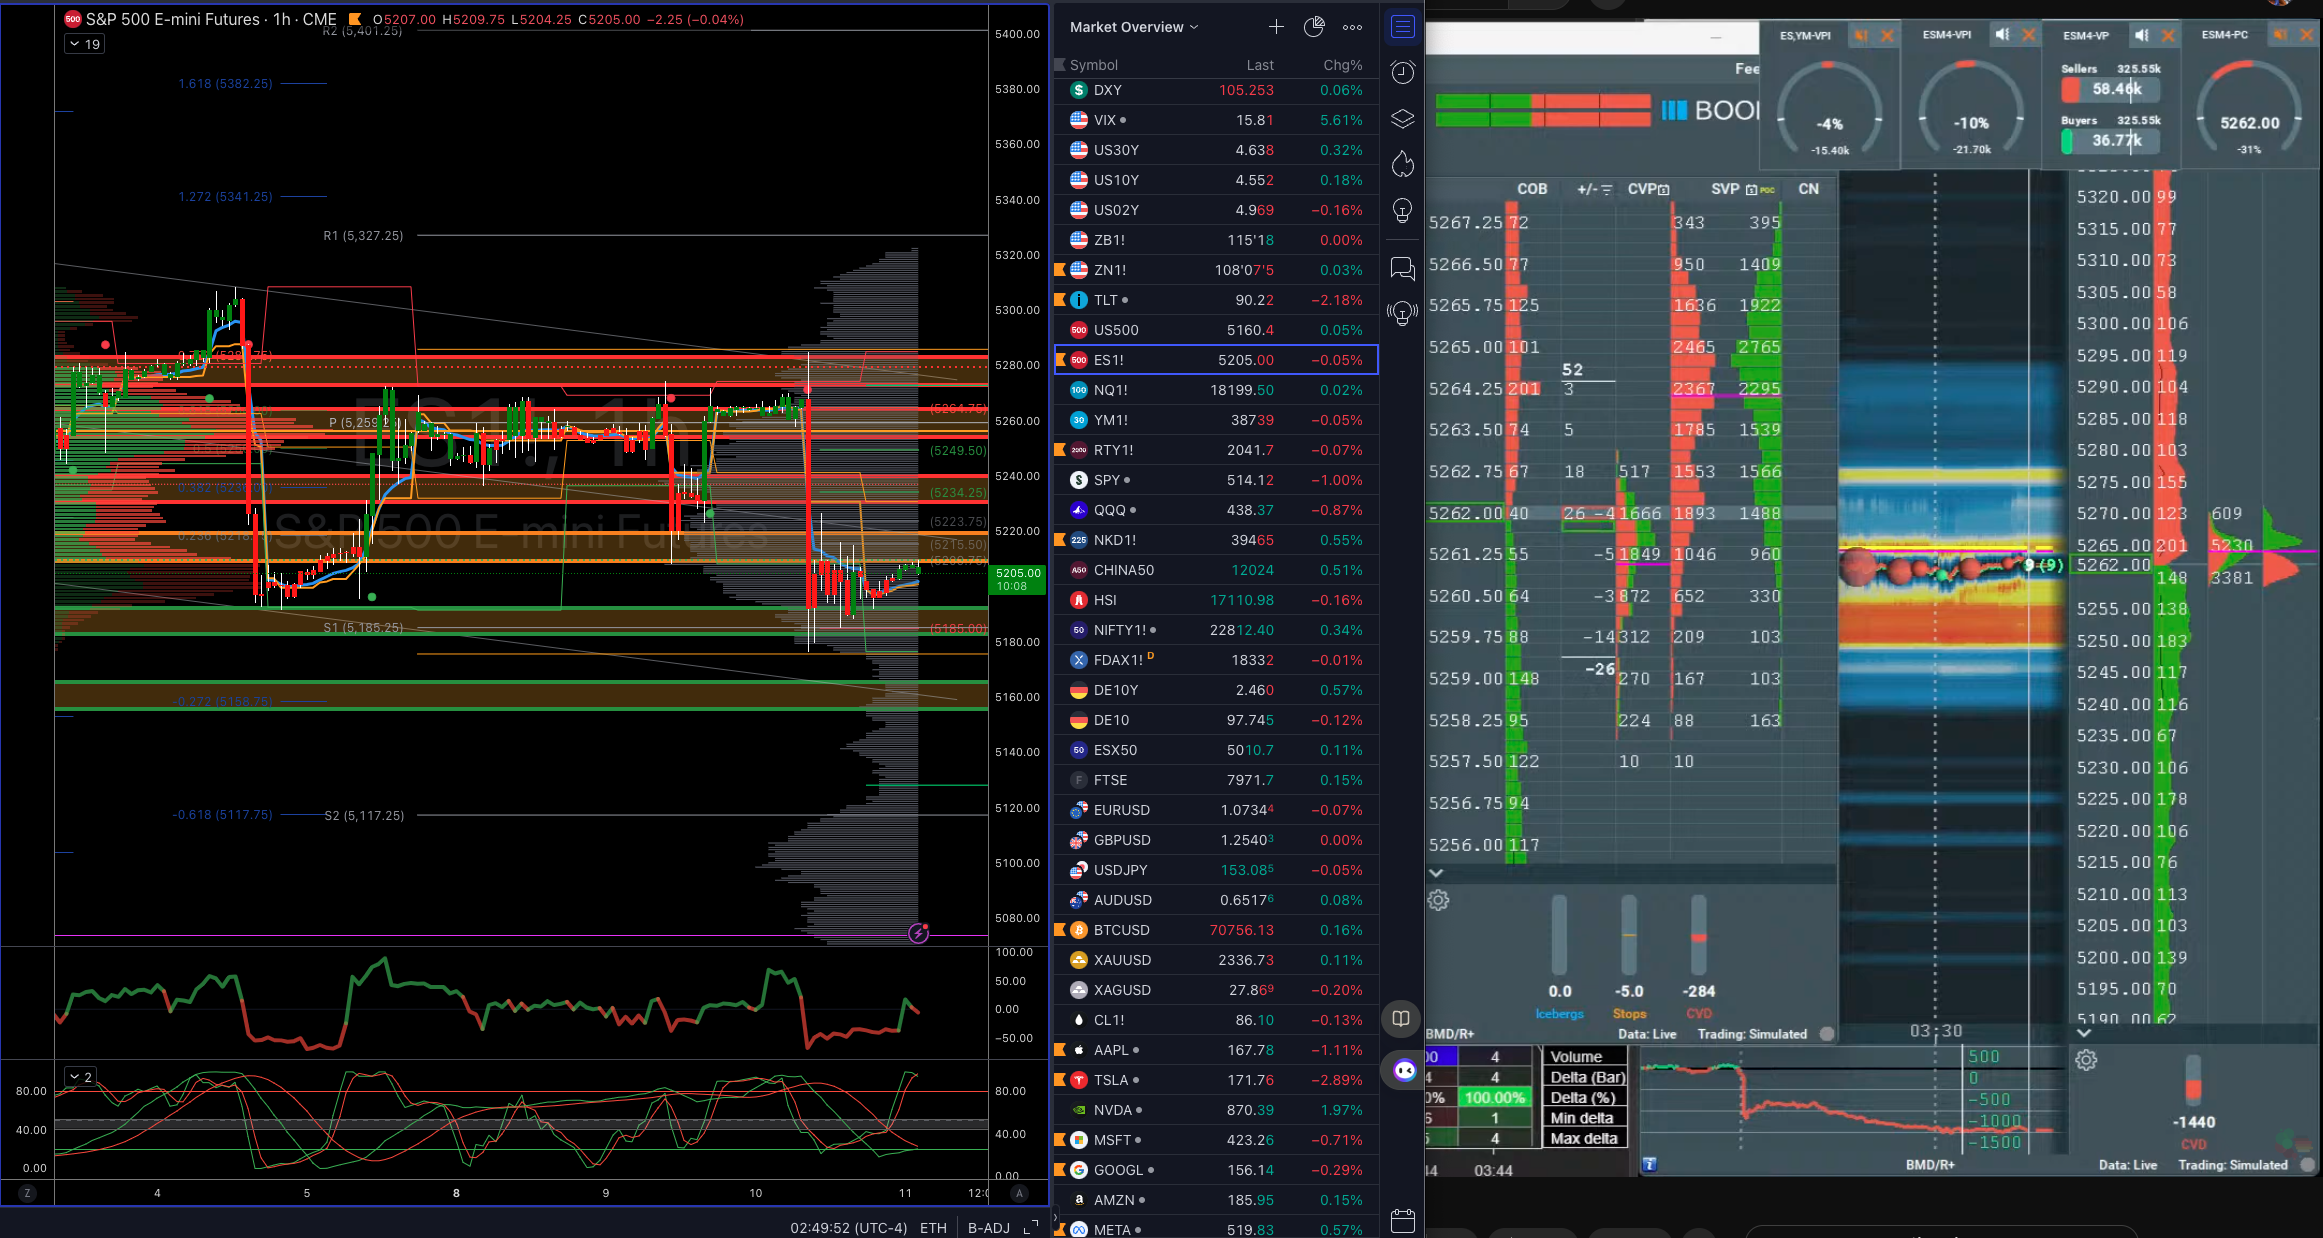Adjust the CVD slider showing -1440
Viewport: 2323px width, 1238px height.
click(x=2193, y=1080)
